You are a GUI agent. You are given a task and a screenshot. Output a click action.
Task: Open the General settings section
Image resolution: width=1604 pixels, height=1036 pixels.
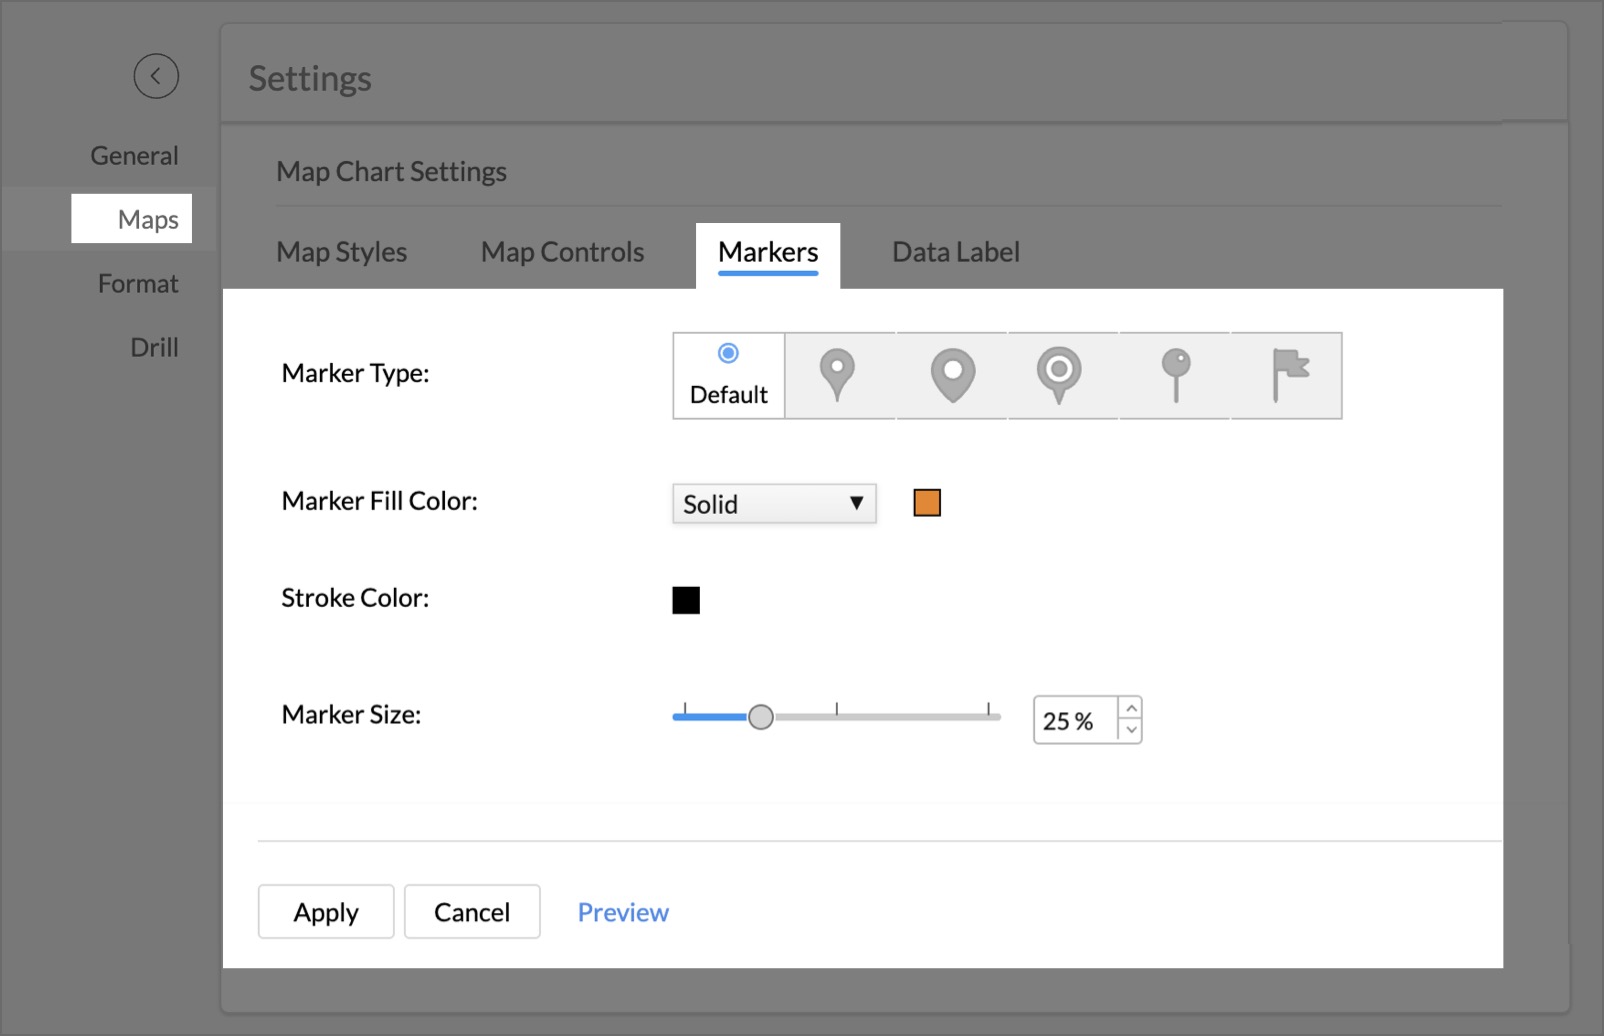(134, 156)
